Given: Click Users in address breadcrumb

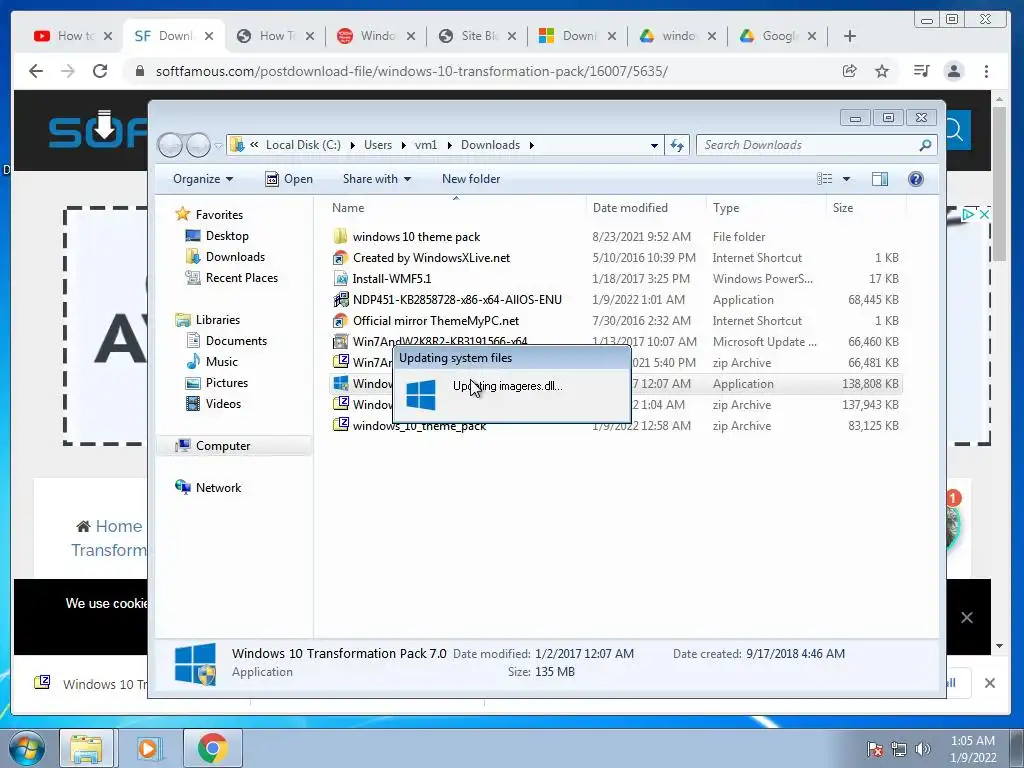Looking at the screenshot, I should pyautogui.click(x=378, y=145).
